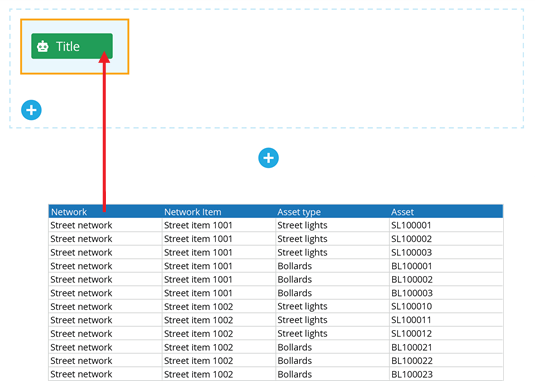Click Bollards in the BL100002 row
535x381 pixels.
(x=294, y=279)
